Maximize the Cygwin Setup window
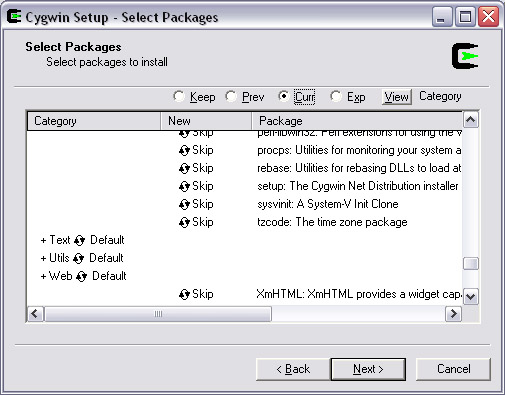The image size is (505, 395). pos(465,17)
